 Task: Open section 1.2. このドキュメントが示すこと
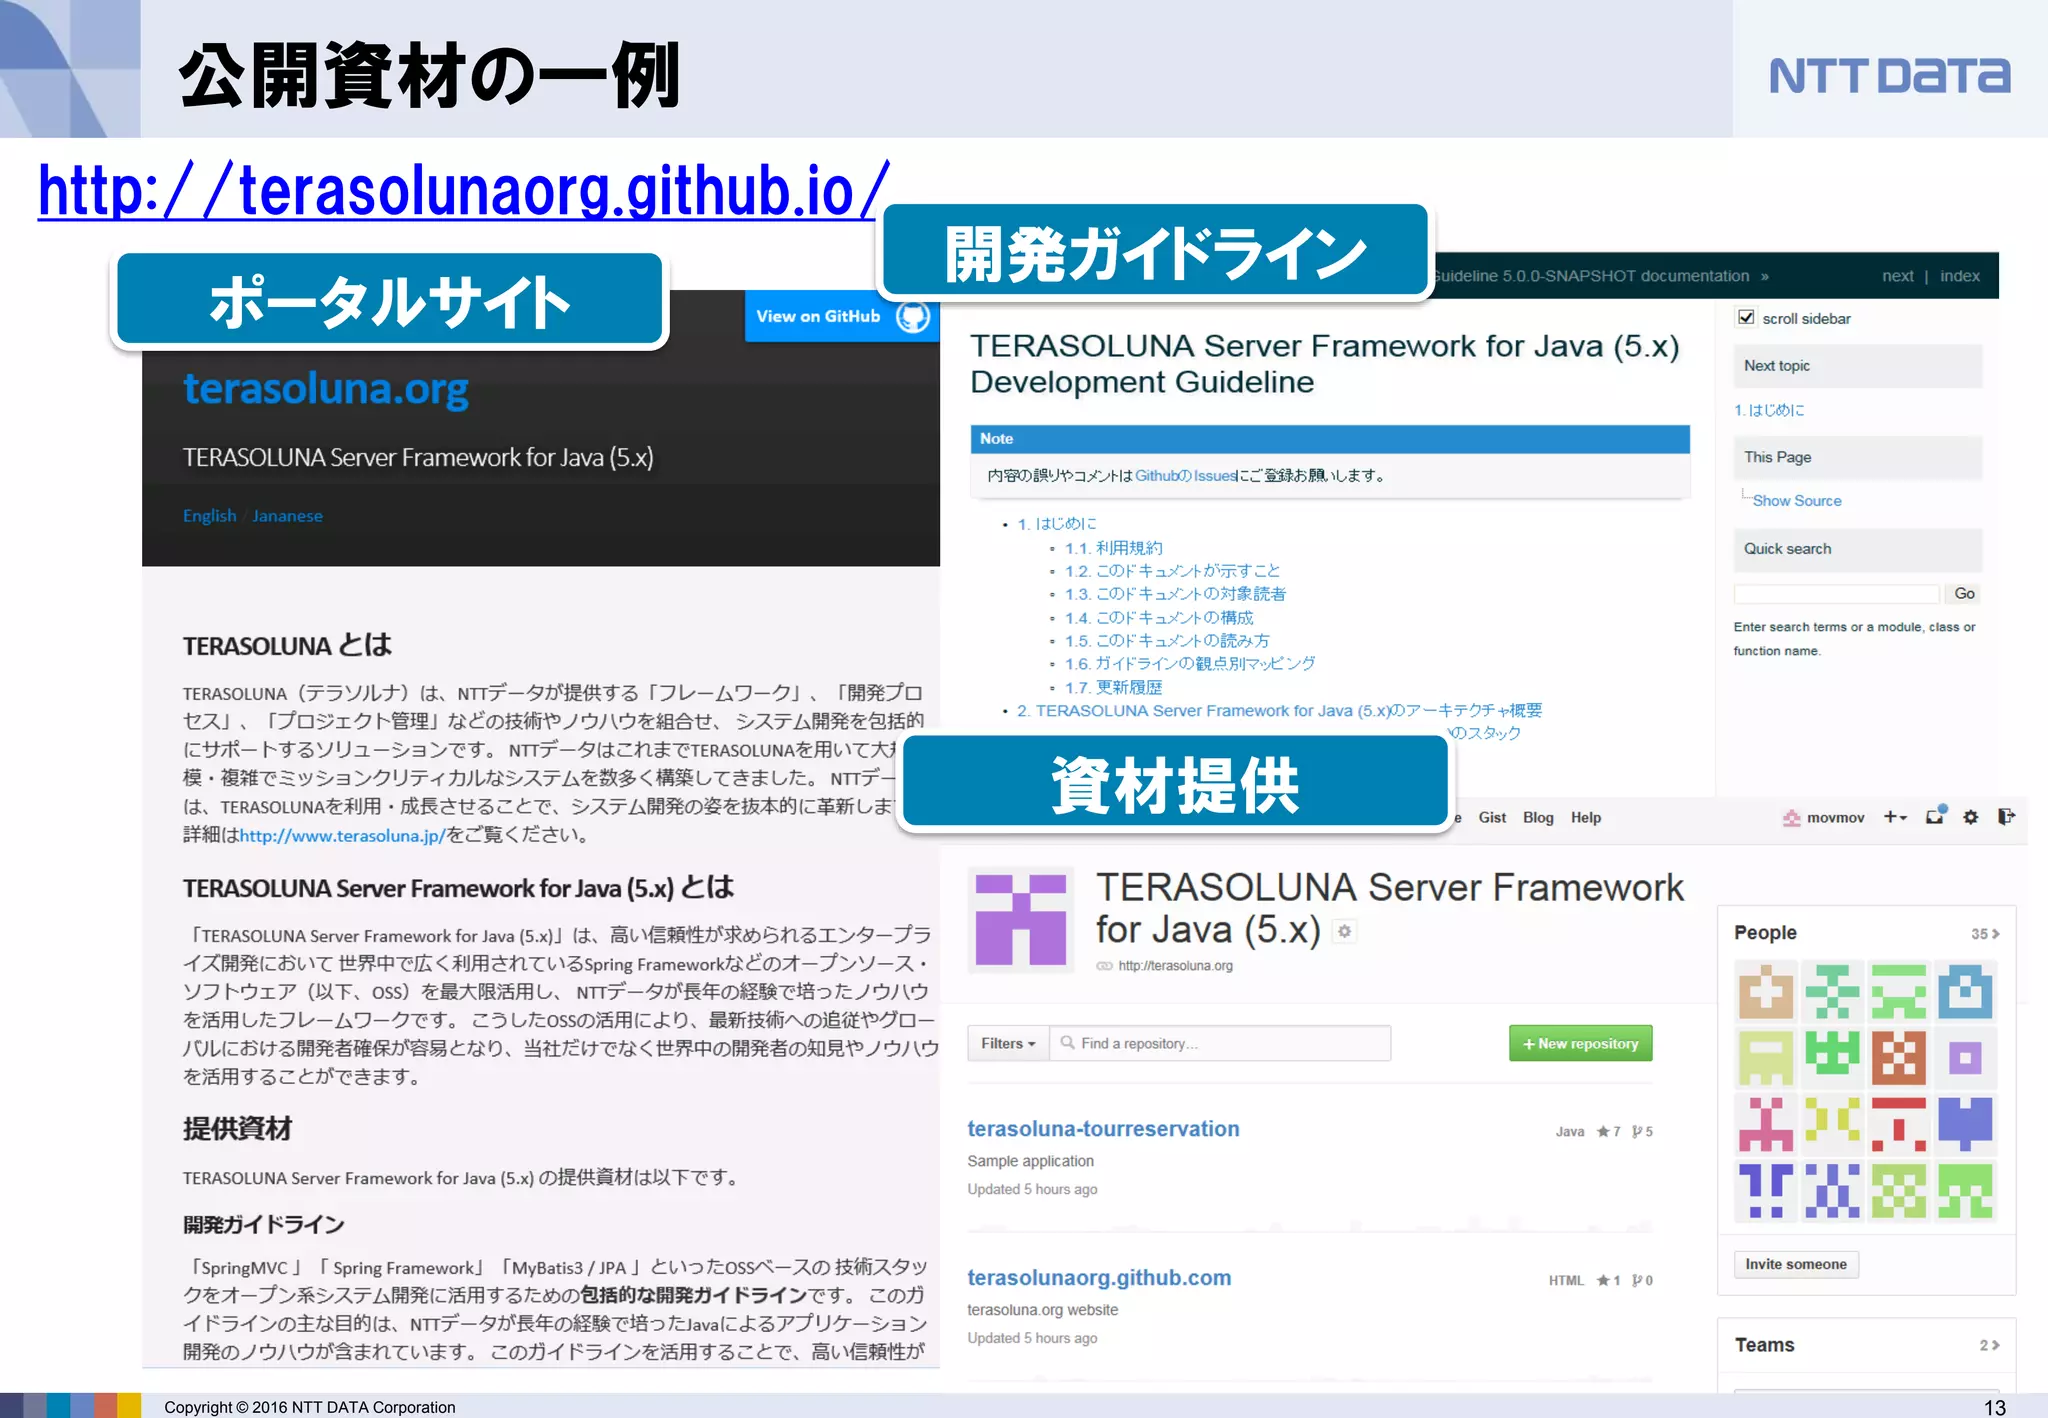coord(1172,571)
